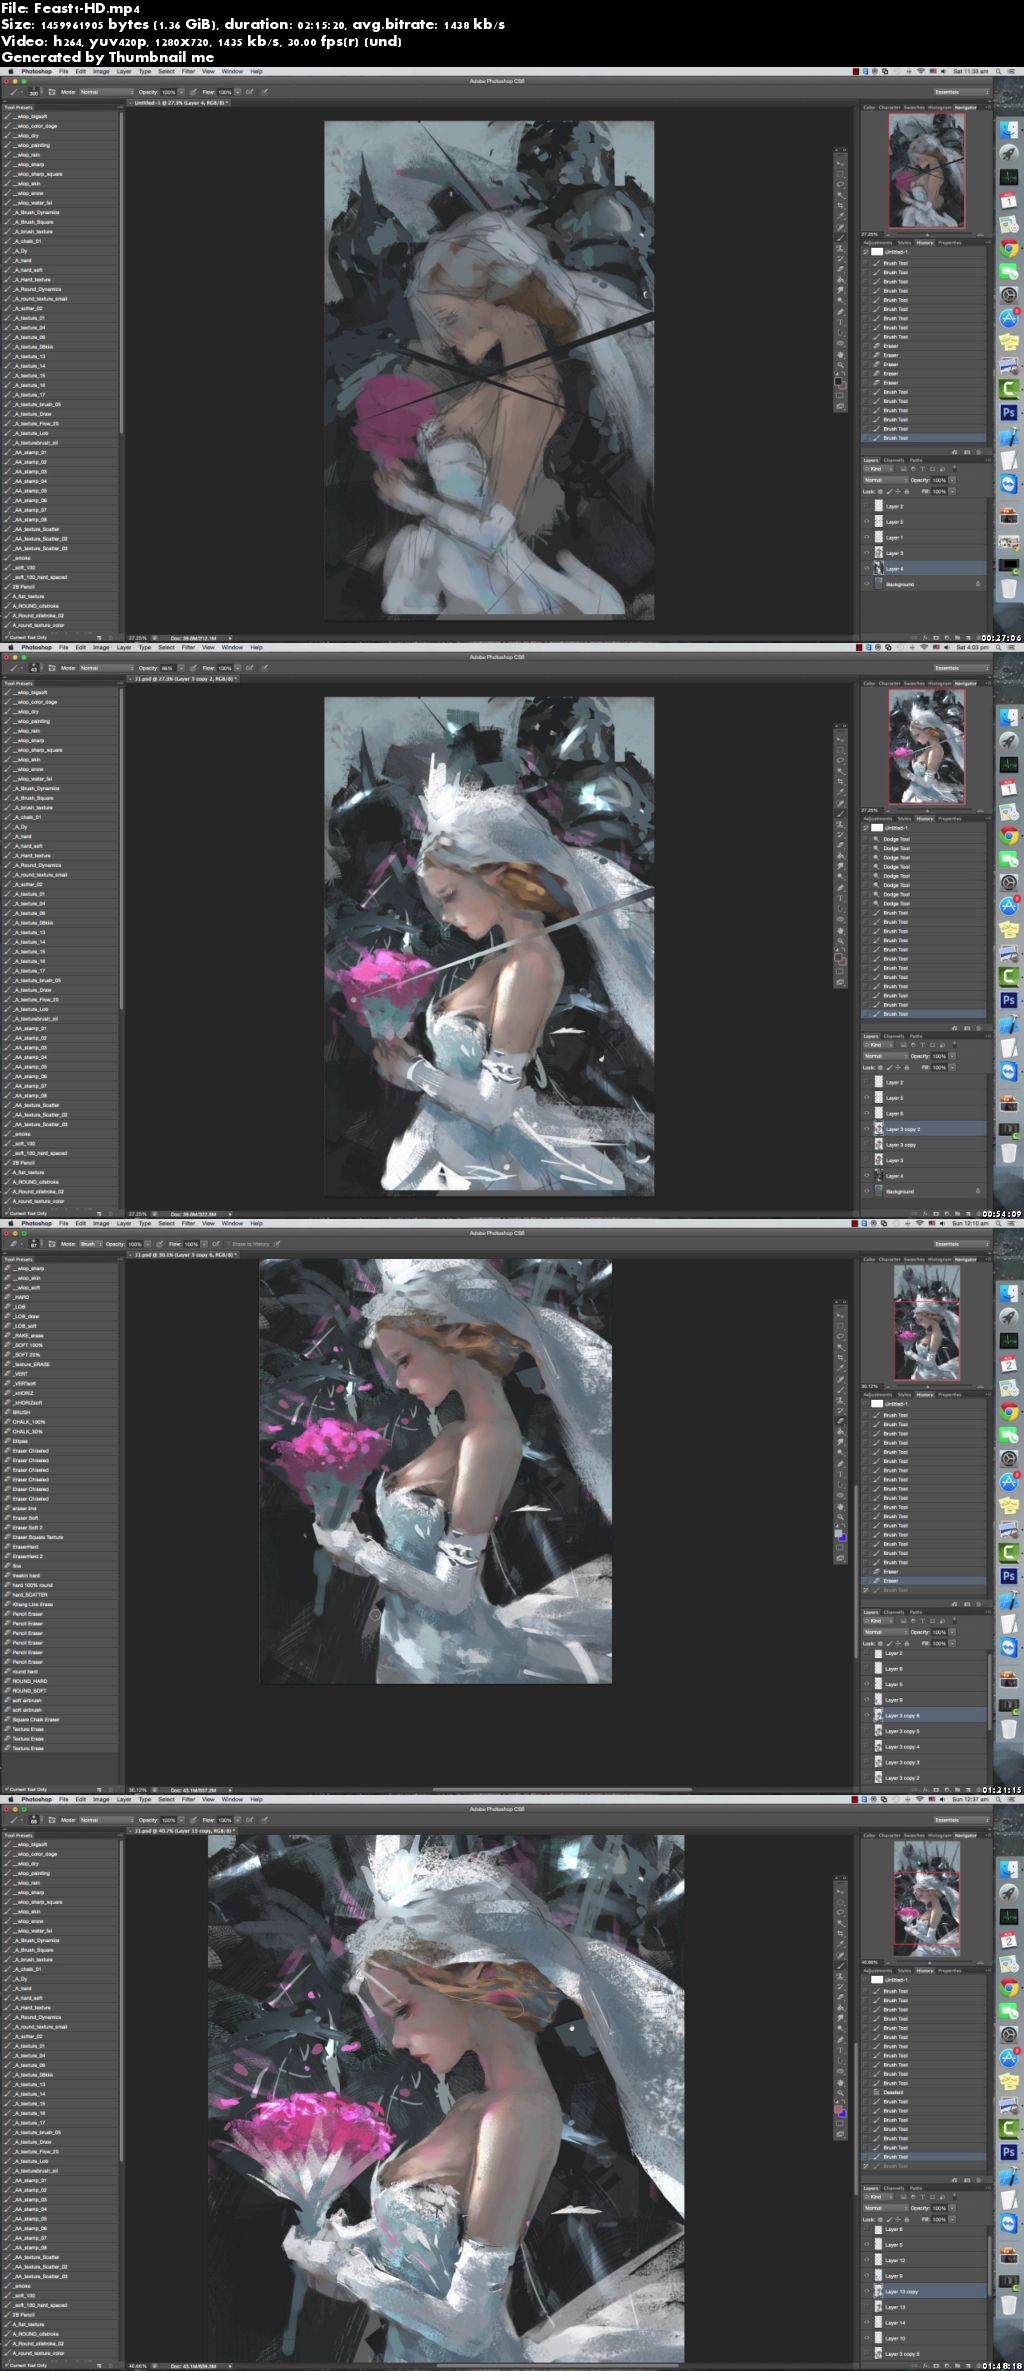Viewport: 1024px width, 2371px height.
Task: Open options bar Mode dropdown in 00:27:06 frame
Action: pos(107,92)
